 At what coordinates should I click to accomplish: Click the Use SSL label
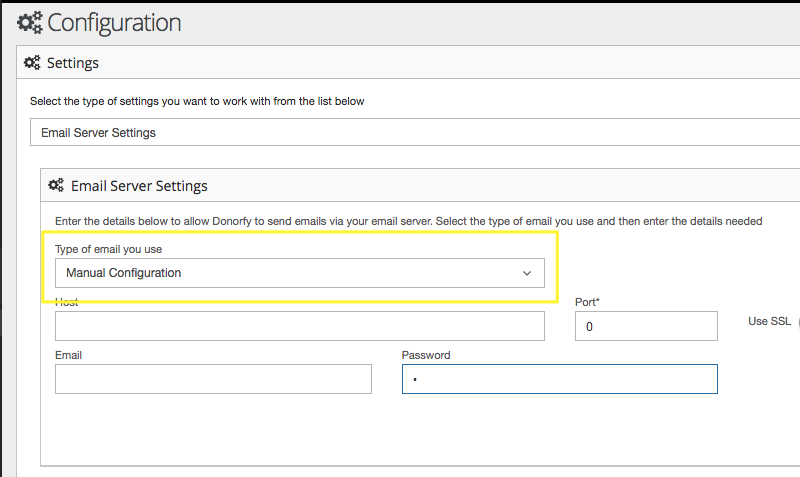click(769, 321)
